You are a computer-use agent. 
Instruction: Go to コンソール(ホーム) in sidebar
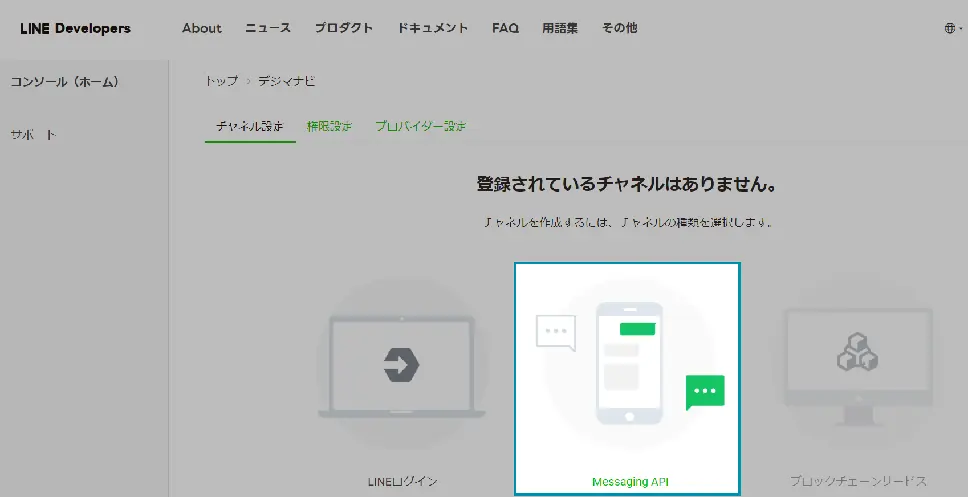click(65, 81)
